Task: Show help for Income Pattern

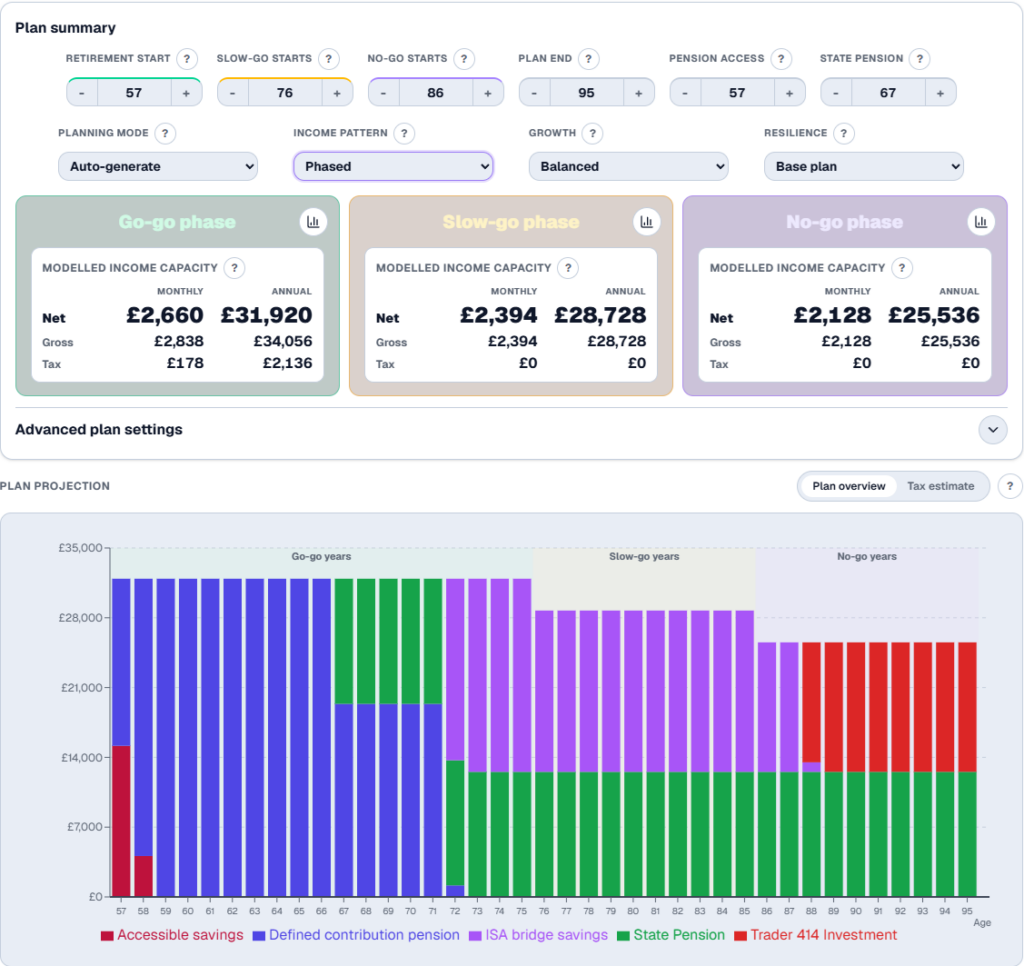Action: pos(404,133)
